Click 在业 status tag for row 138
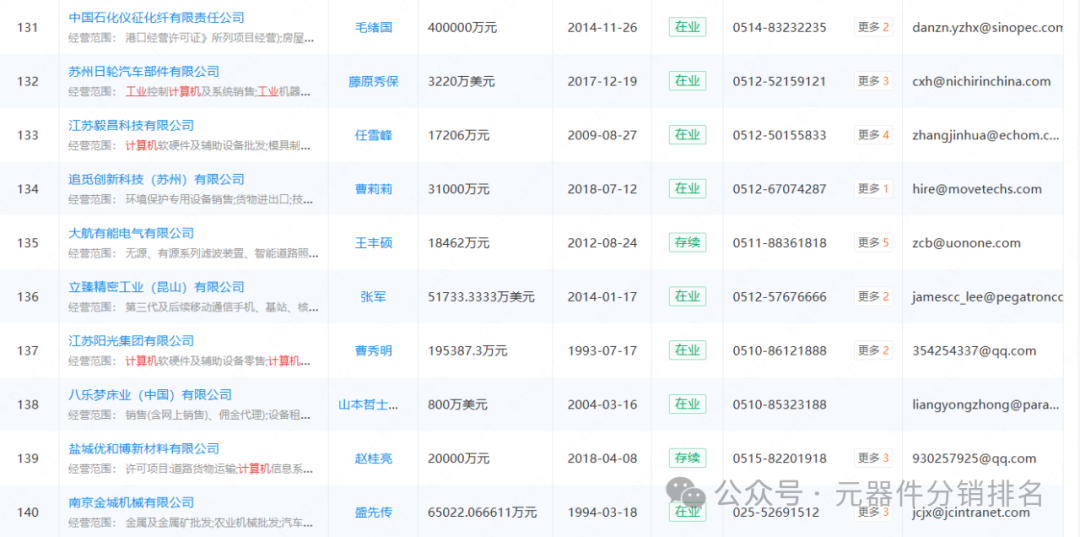This screenshot has width=1080, height=537. (687, 403)
